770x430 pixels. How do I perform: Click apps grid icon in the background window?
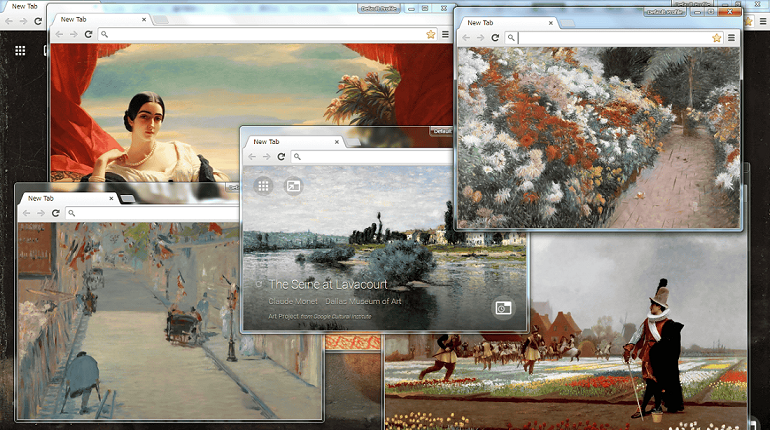tap(19, 50)
